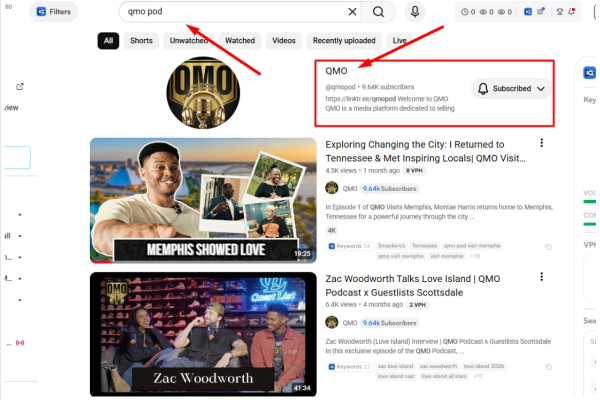Click 9.64k Subscribers badge on Zac Woodworth video
This screenshot has height=400, width=600.
coord(389,323)
